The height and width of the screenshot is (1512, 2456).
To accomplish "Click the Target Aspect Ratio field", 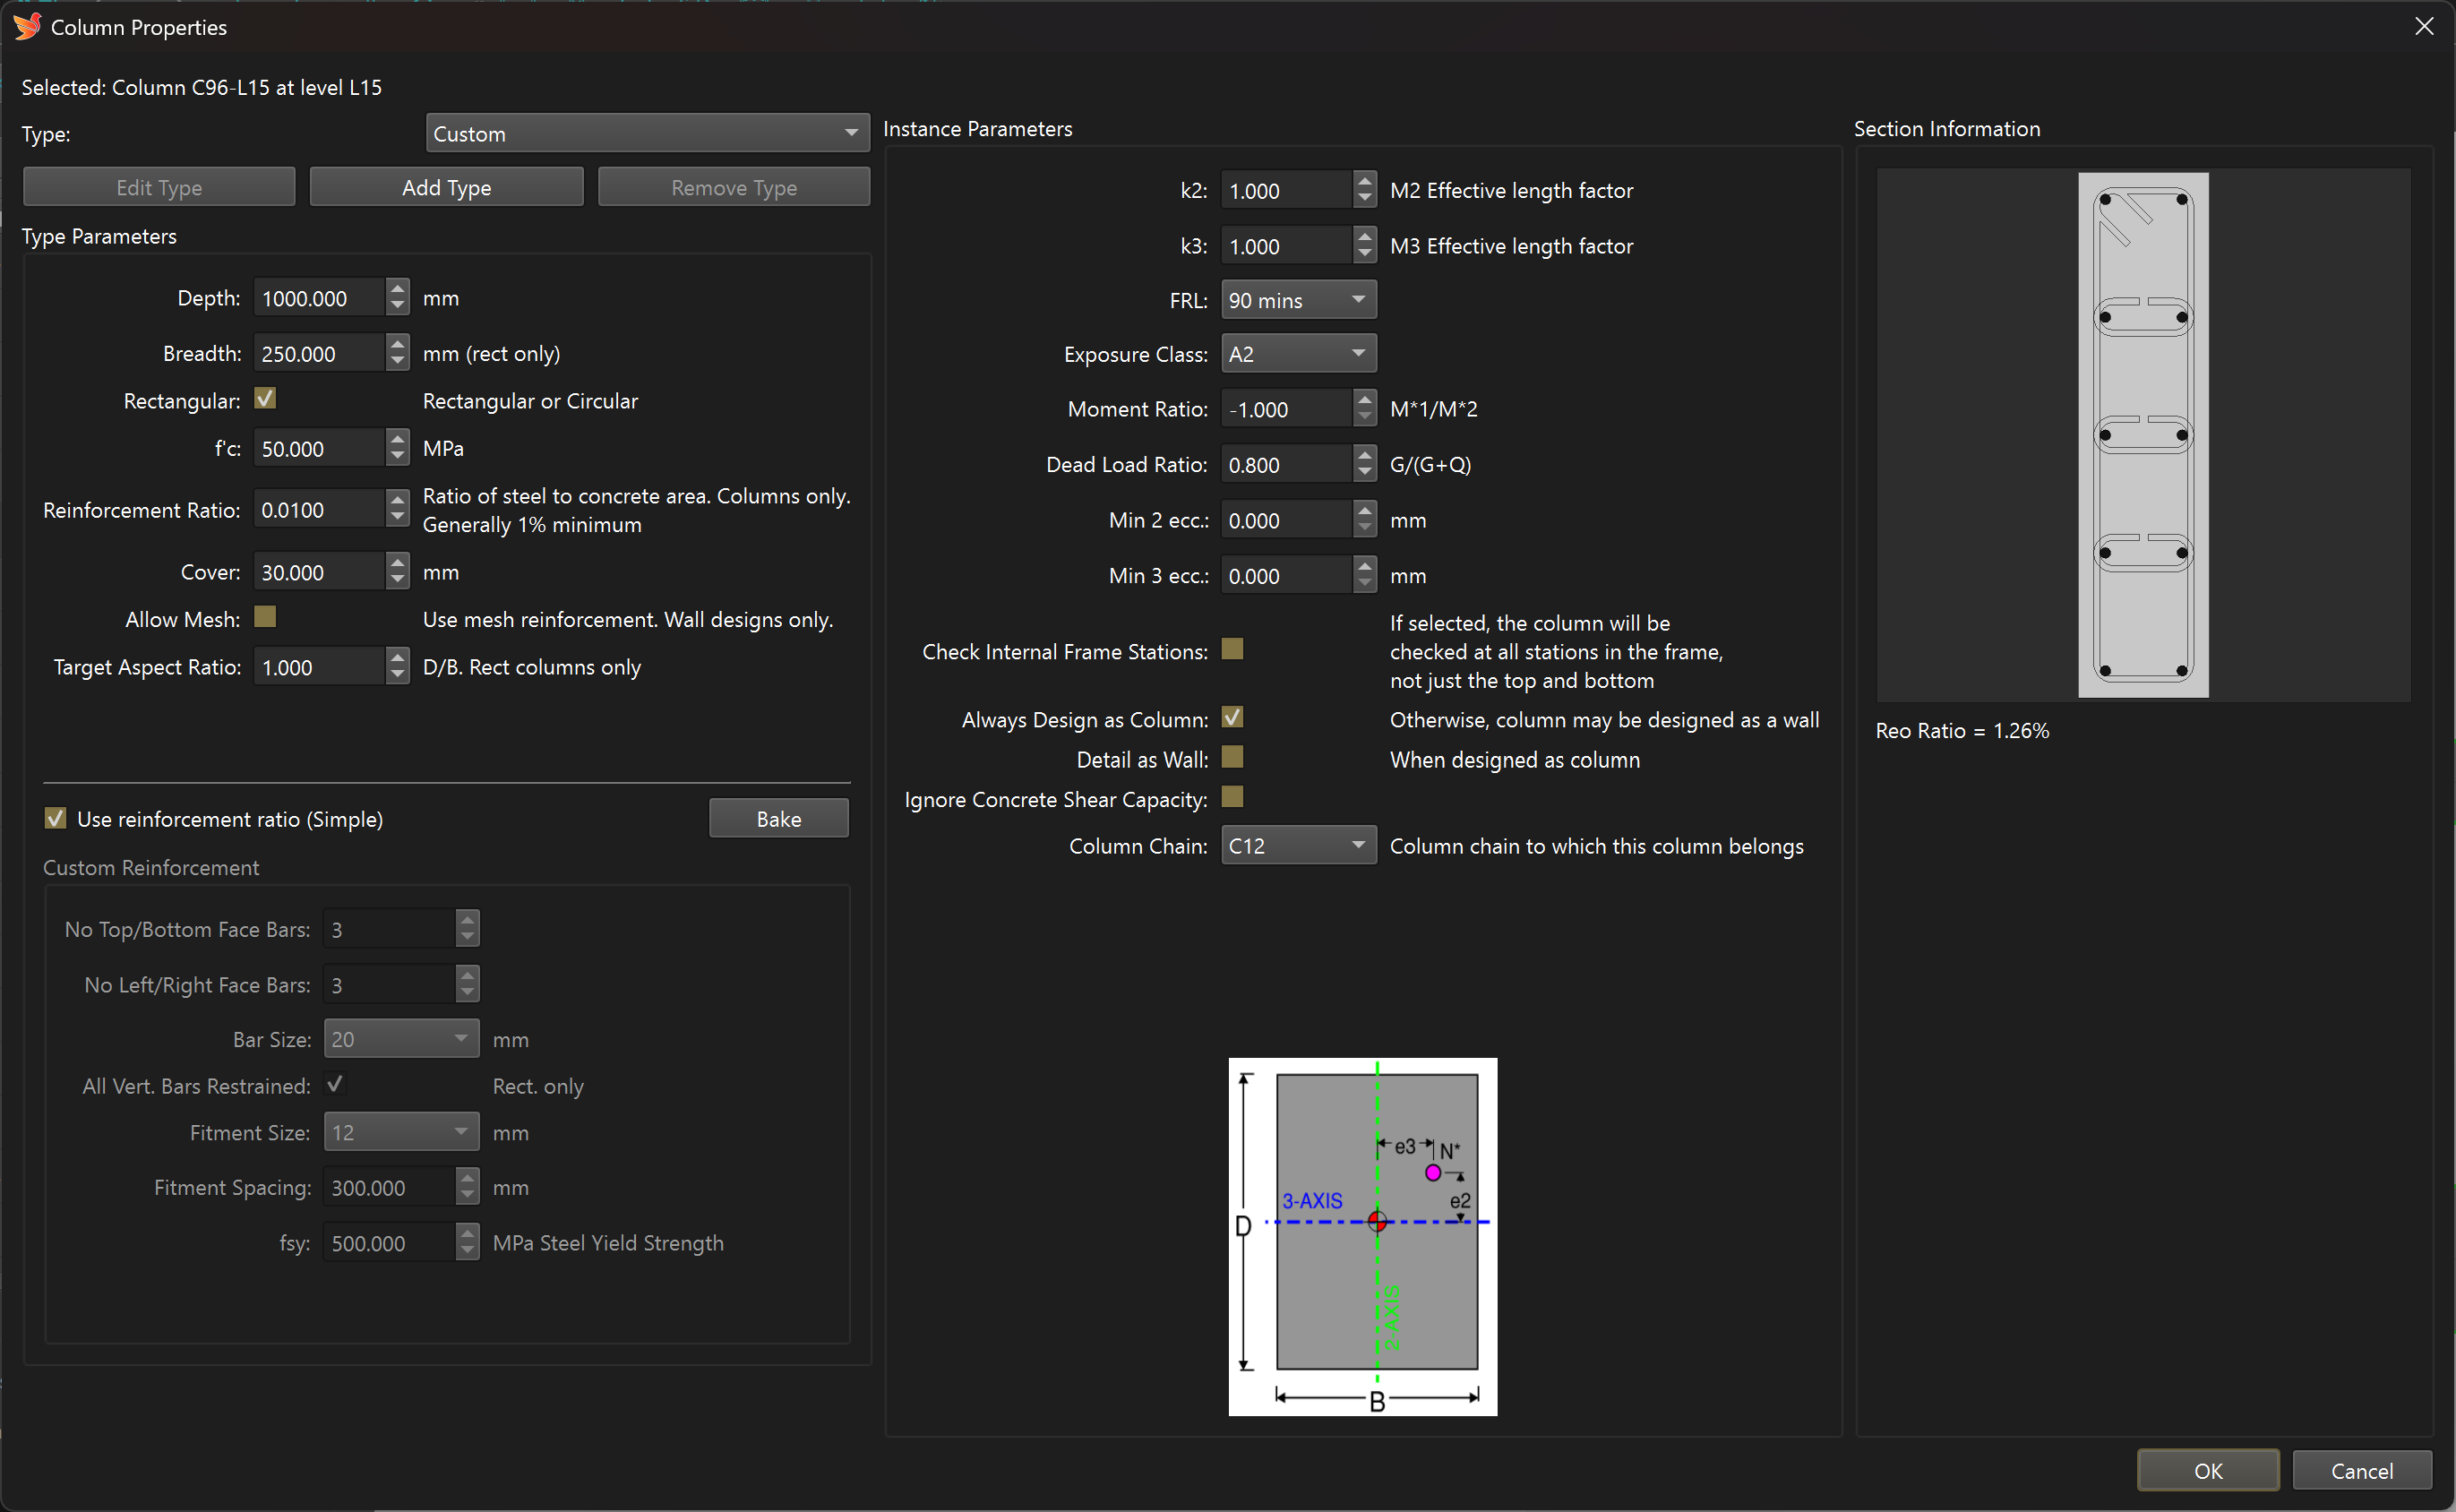I will click(318, 667).
